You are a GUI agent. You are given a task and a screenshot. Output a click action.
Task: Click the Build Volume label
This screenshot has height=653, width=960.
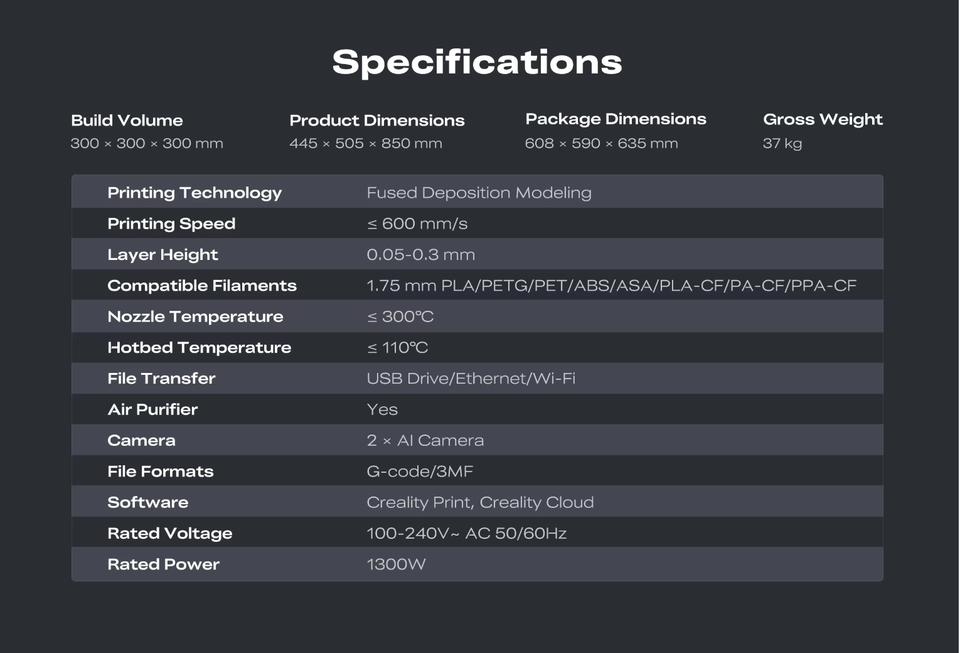pos(127,120)
